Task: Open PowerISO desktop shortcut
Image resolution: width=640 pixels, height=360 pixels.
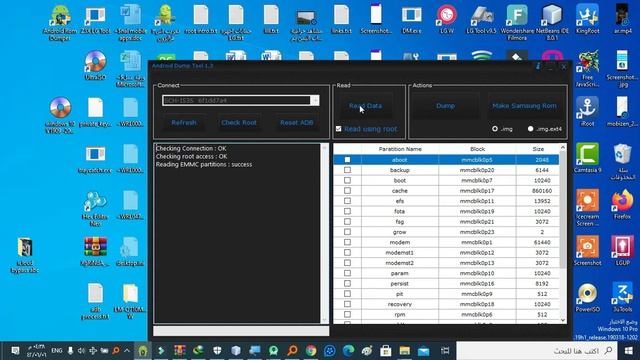Action: click(587, 297)
